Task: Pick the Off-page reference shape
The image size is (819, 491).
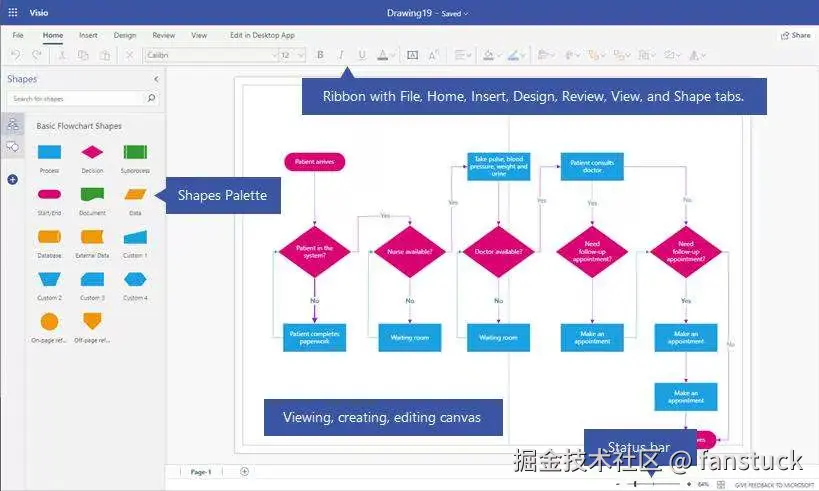Action: pos(92,321)
